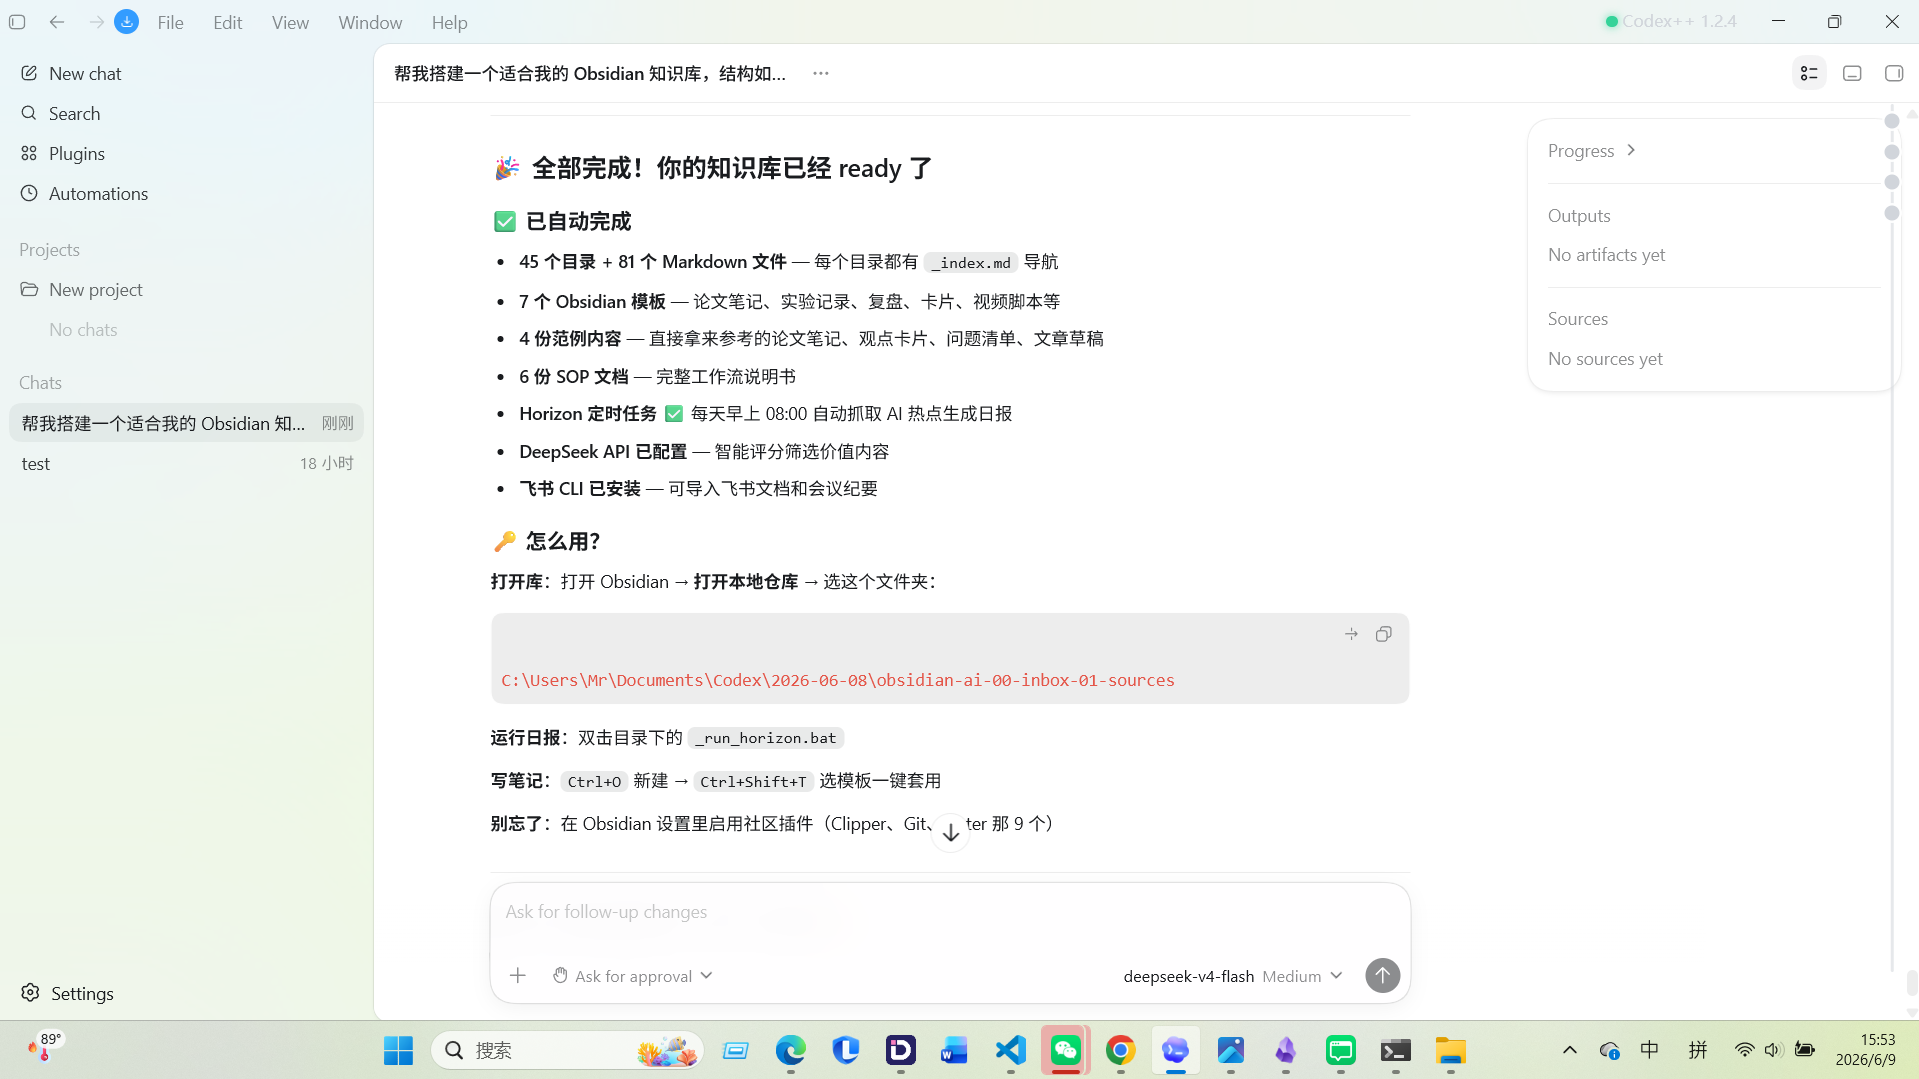The height and width of the screenshot is (1079, 1919).
Task: Click the folder path text
Action: [838, 680]
